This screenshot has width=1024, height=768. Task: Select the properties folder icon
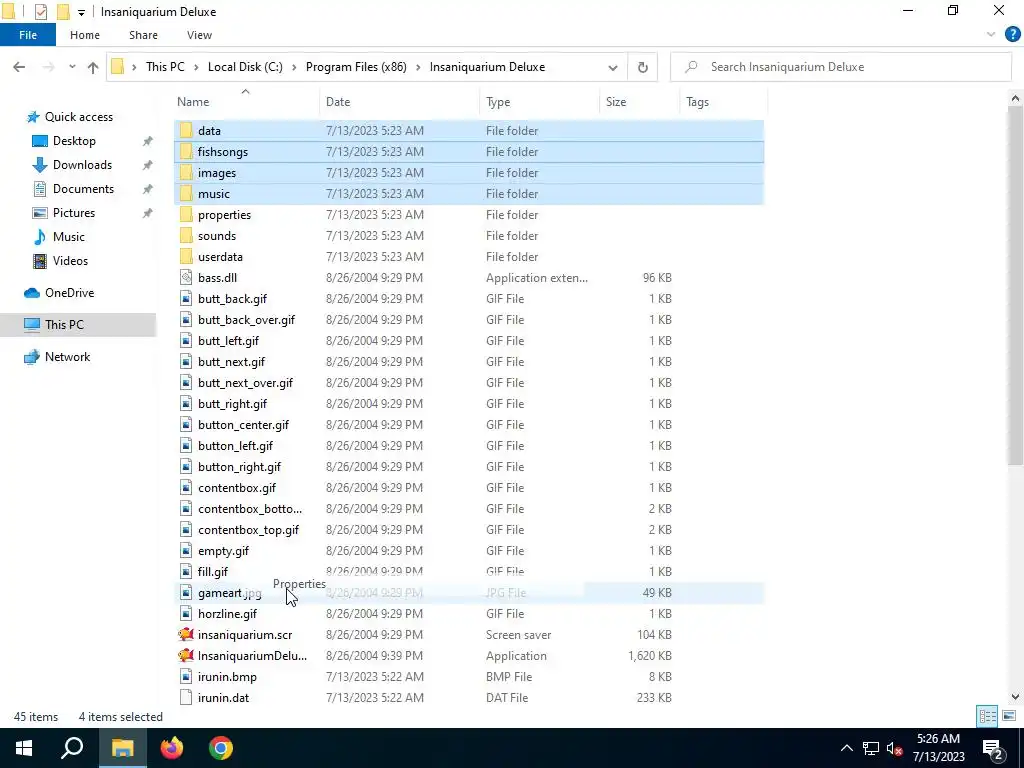pos(186,215)
